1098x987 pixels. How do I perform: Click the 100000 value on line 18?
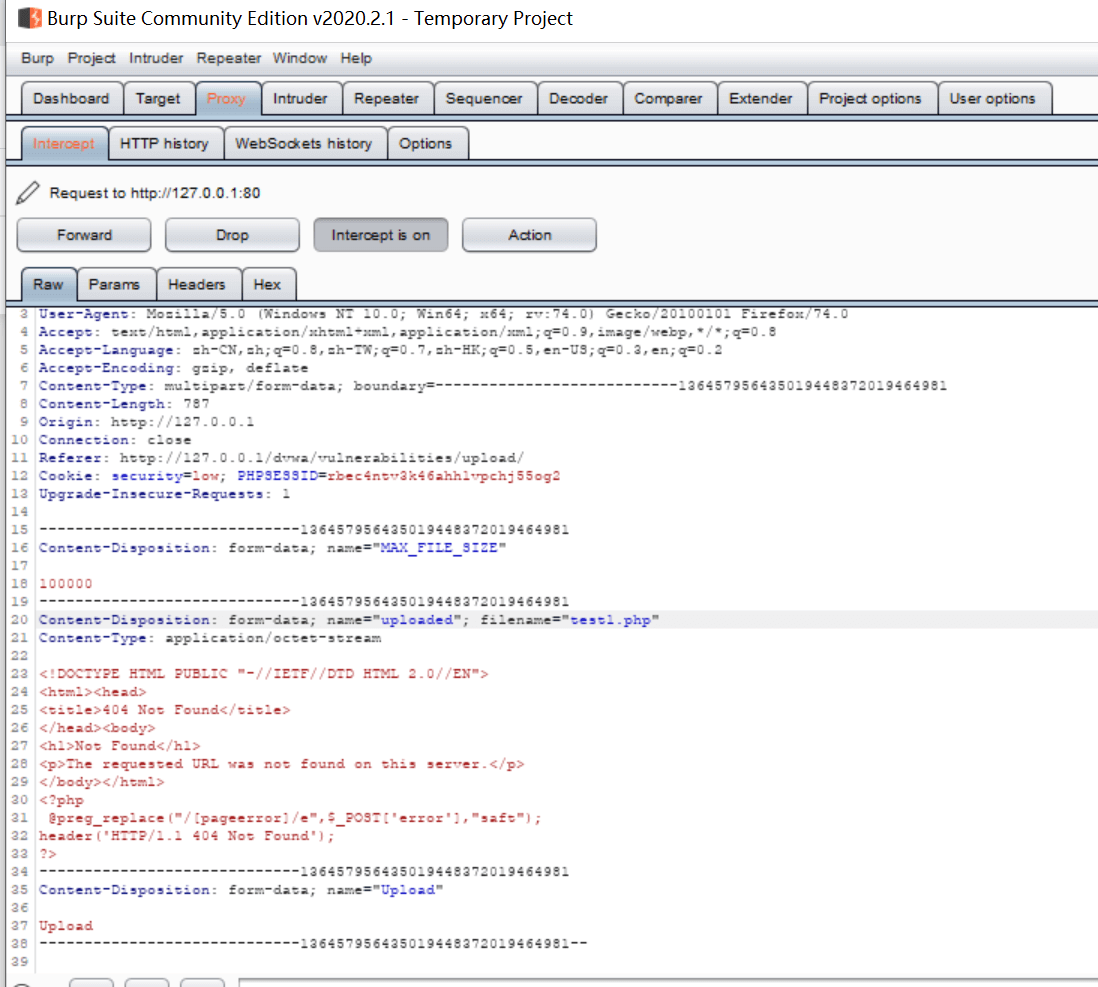click(66, 584)
